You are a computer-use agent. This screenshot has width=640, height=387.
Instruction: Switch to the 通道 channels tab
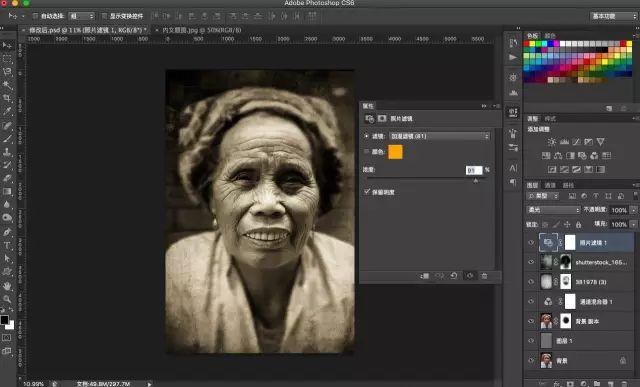coord(550,185)
